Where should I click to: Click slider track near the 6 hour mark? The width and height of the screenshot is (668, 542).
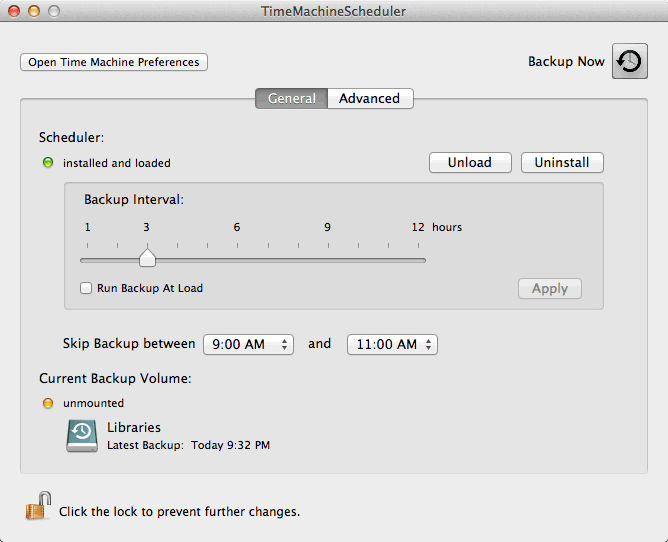[x=237, y=260]
